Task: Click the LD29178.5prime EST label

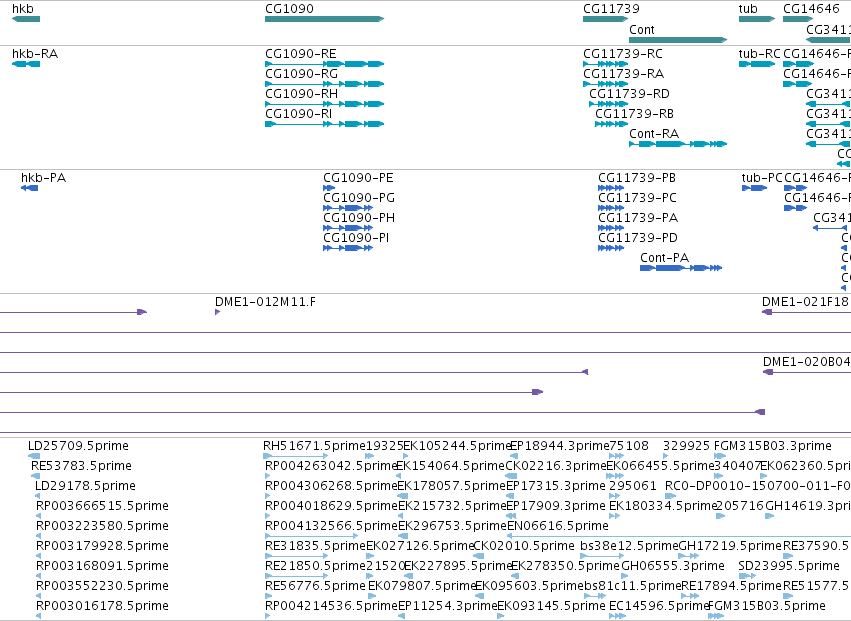Action: click(x=85, y=486)
